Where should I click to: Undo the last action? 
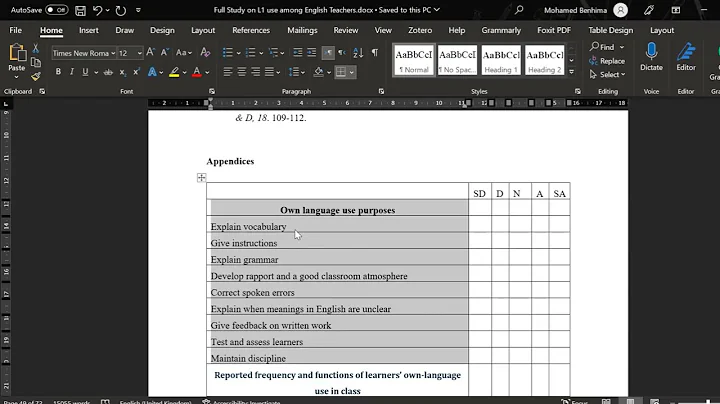[97, 10]
